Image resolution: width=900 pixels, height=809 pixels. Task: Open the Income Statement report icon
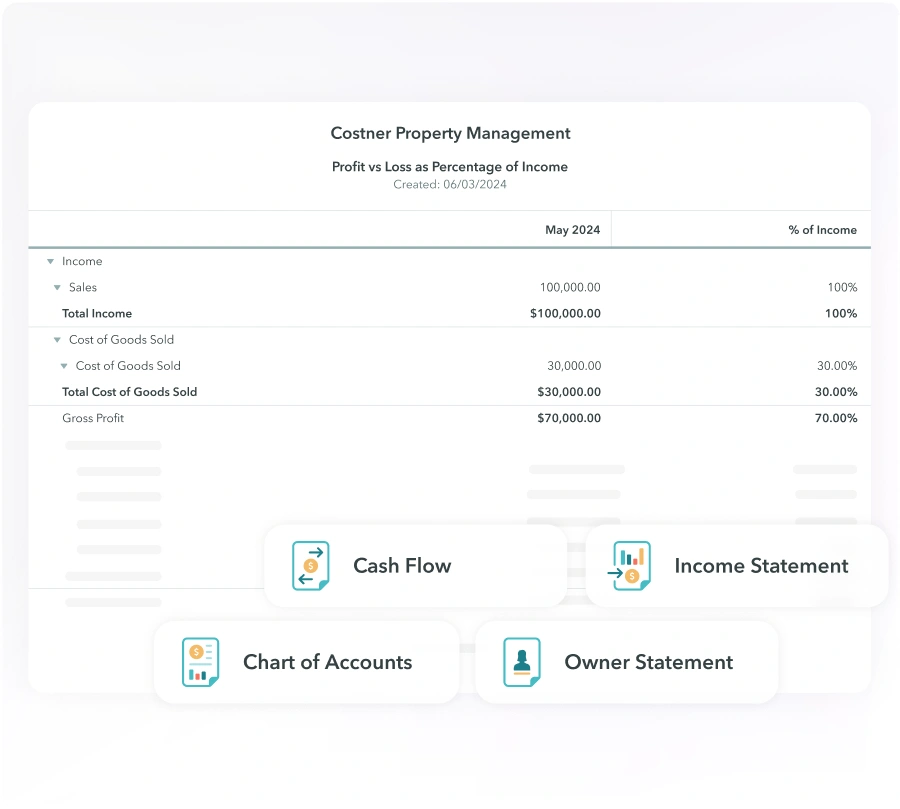click(x=630, y=565)
